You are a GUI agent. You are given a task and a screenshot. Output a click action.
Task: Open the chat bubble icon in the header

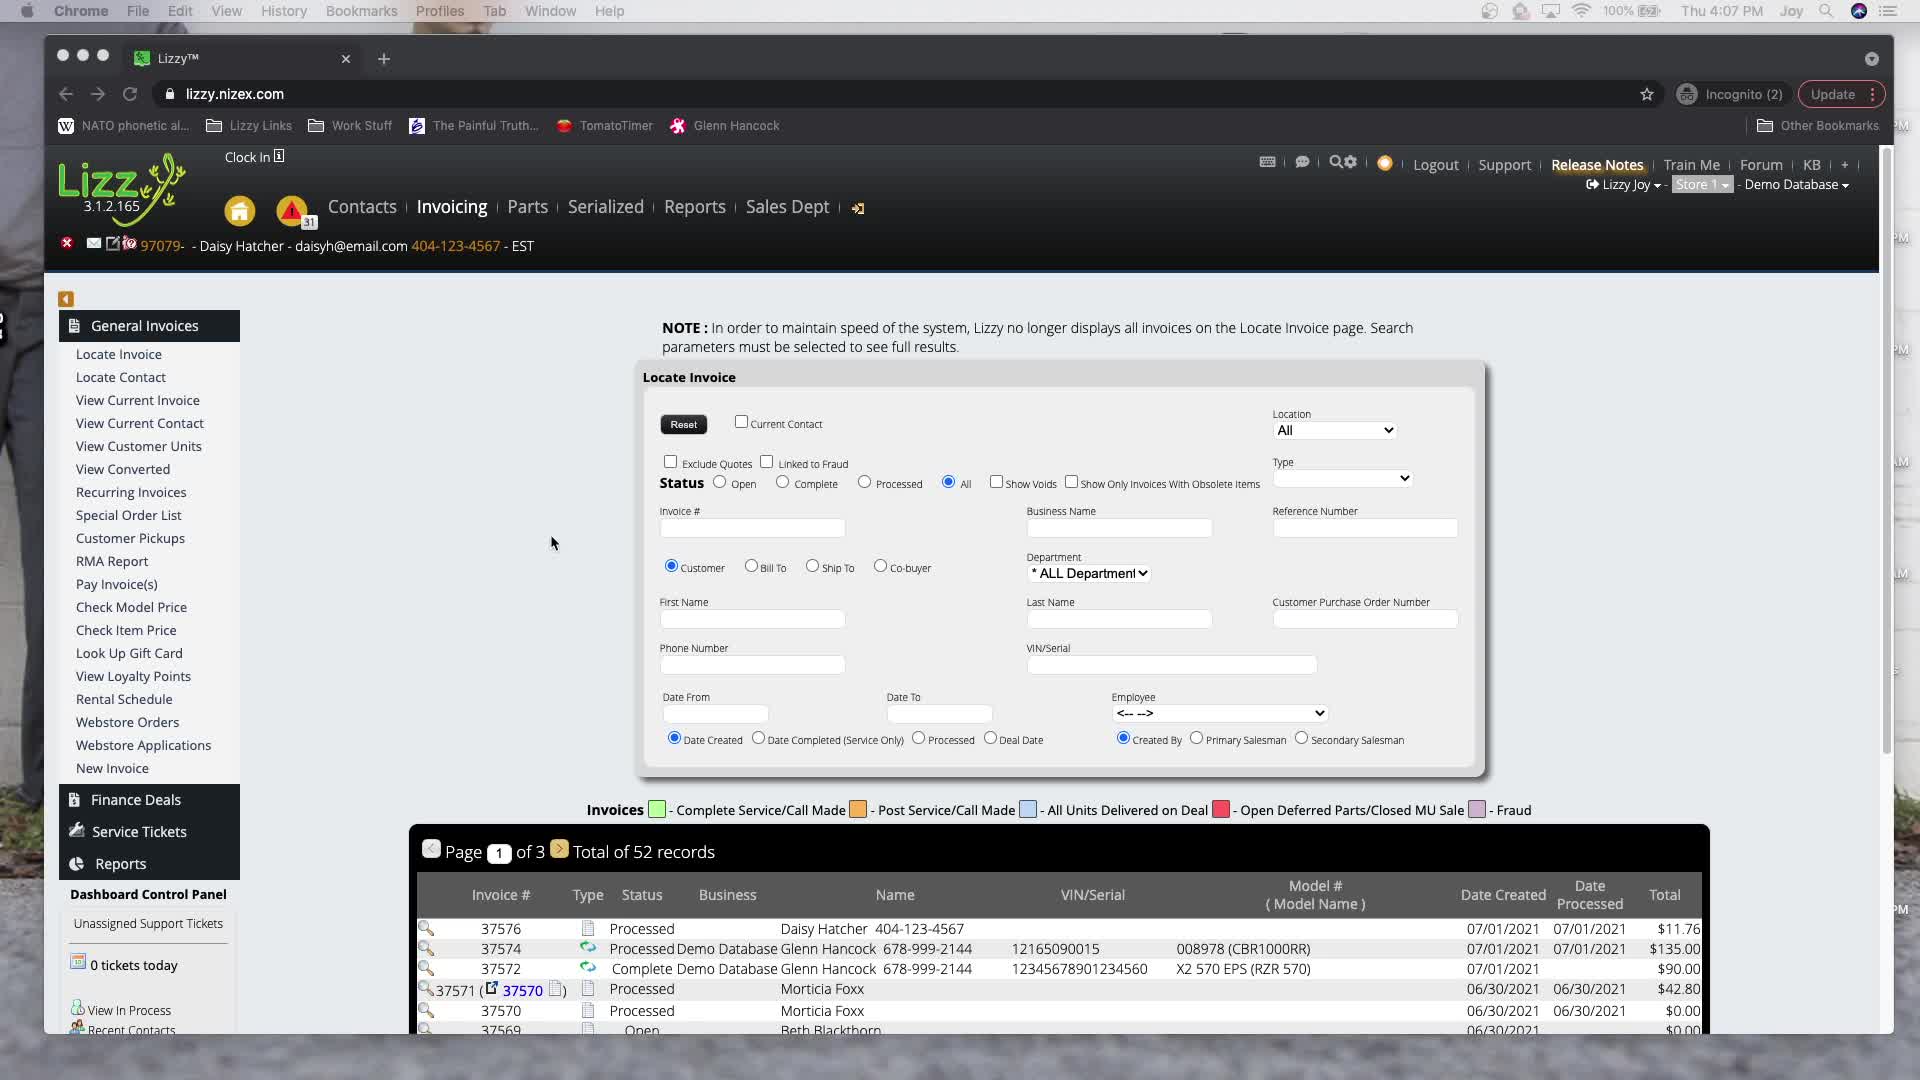[1303, 161]
